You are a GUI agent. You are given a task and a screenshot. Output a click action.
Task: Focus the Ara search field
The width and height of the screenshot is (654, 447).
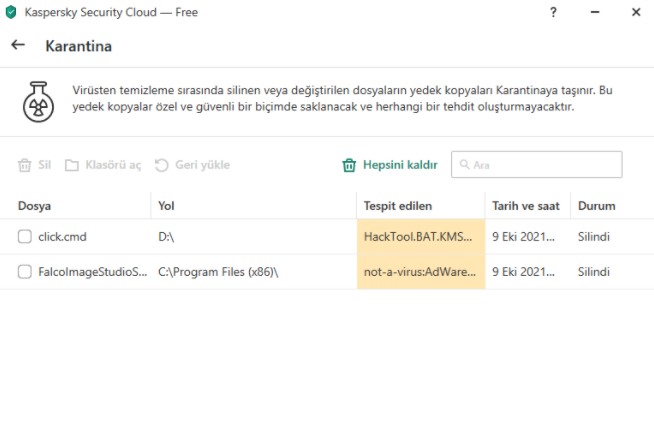click(x=536, y=164)
